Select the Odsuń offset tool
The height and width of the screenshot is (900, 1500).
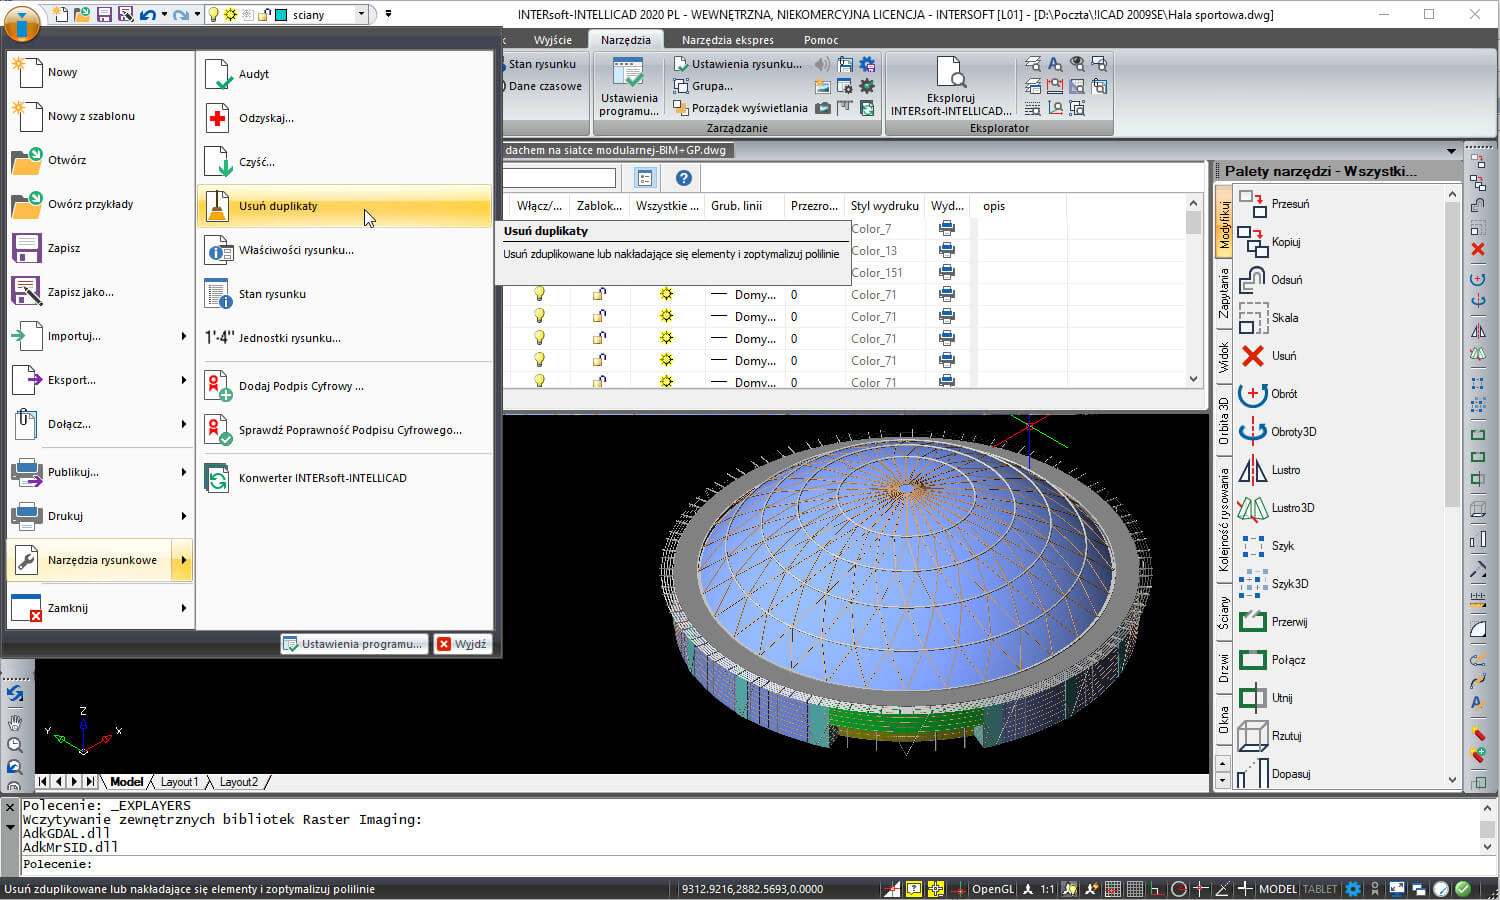coord(1271,280)
